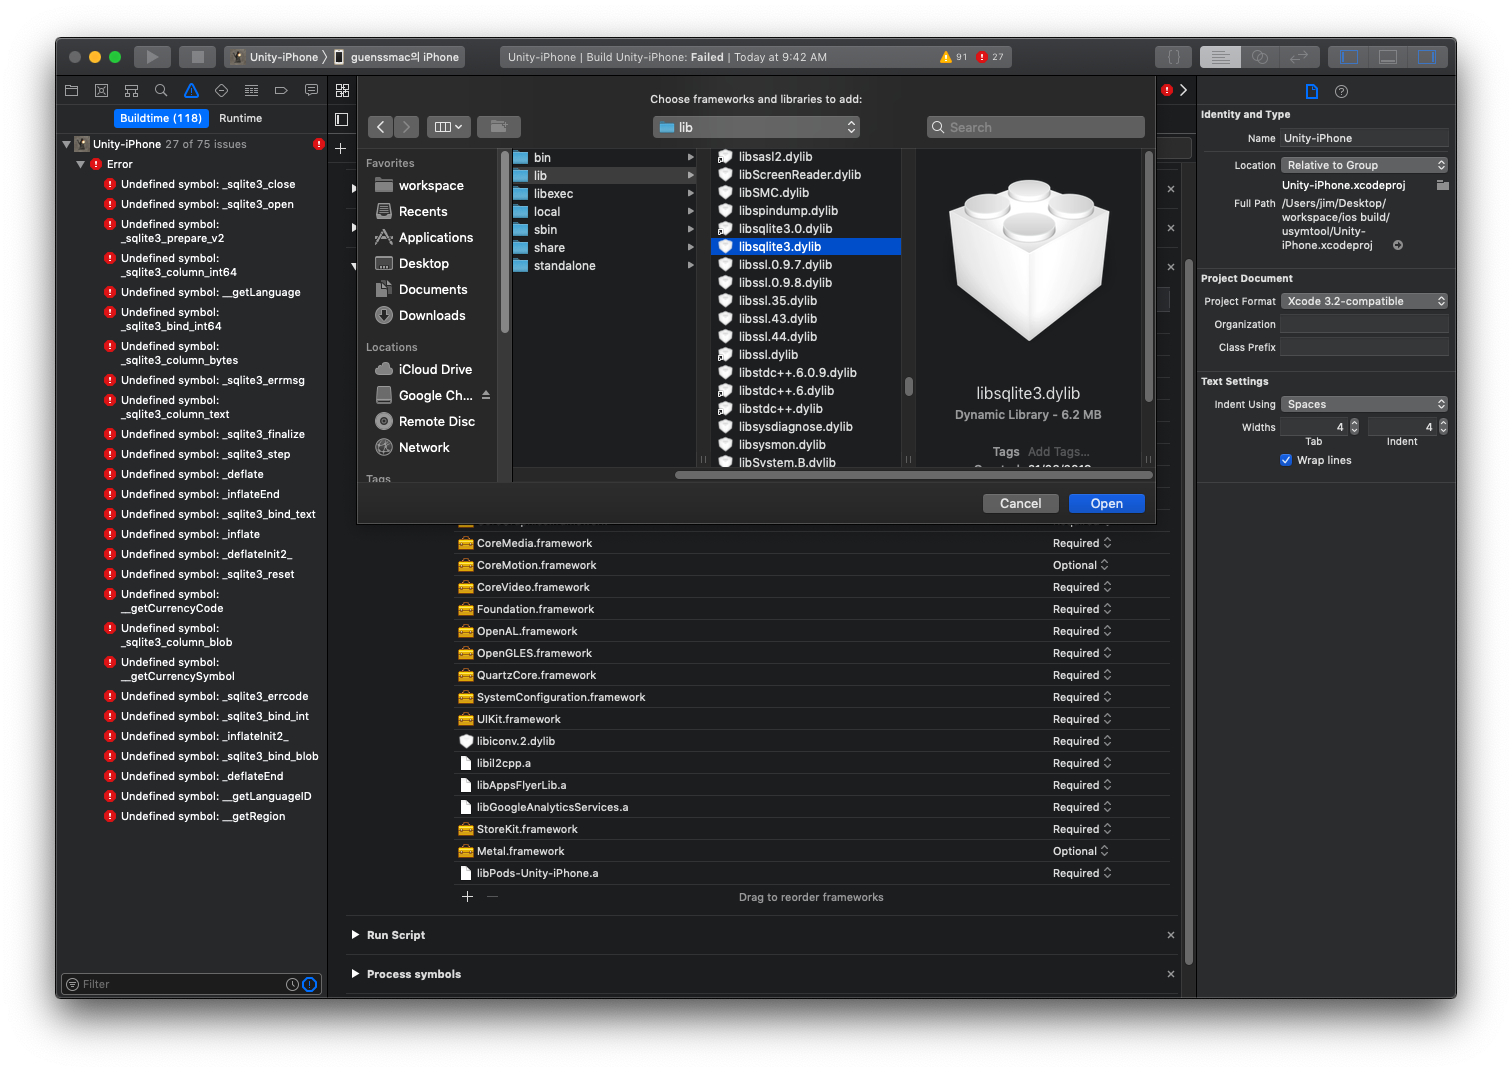Click the related items grid icon
Viewport: 1512px width, 1072px height.
342,90
